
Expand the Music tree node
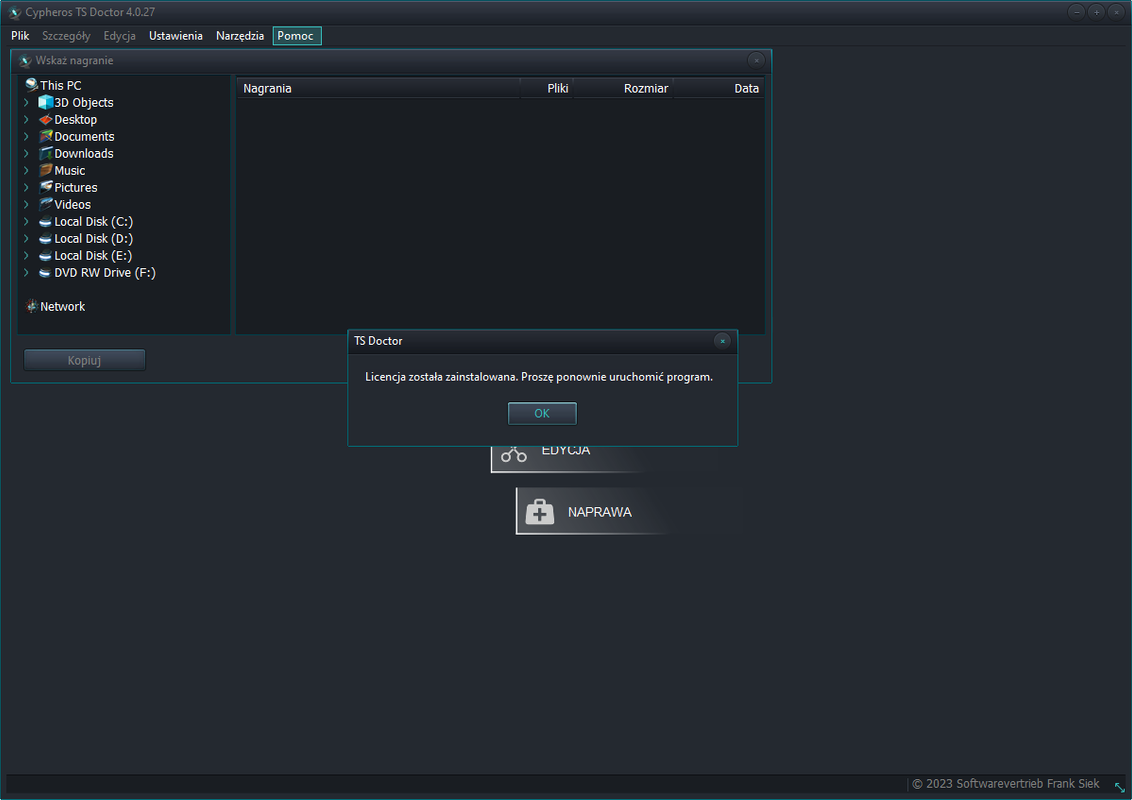click(x=27, y=170)
